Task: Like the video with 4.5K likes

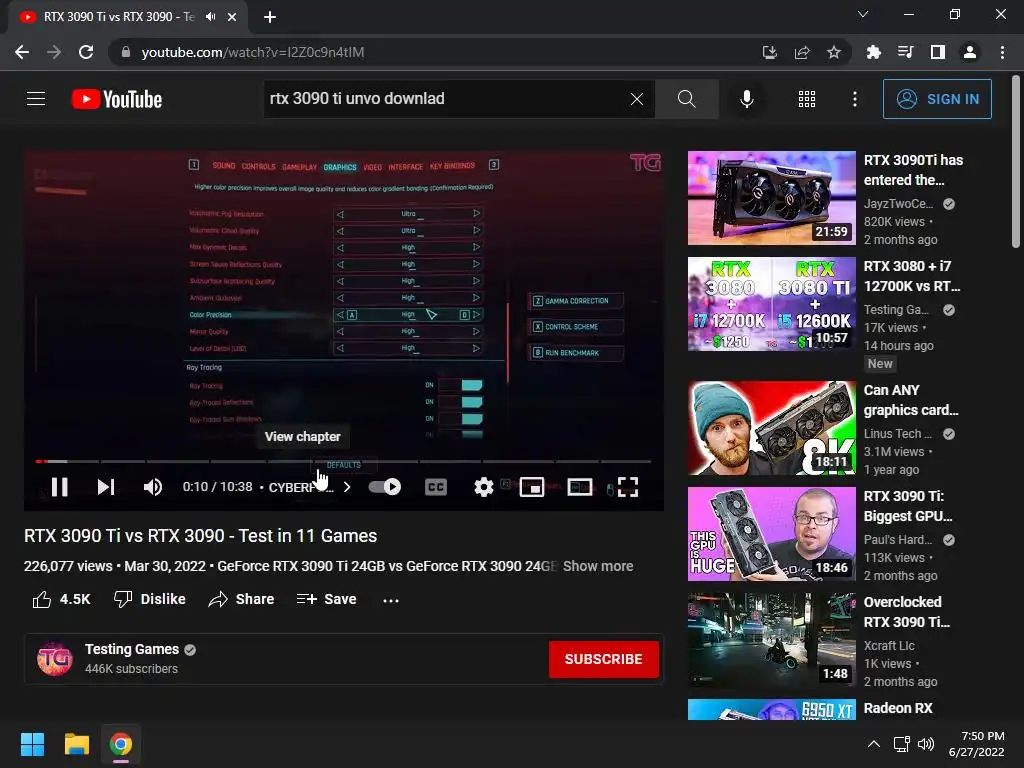Action: point(61,600)
